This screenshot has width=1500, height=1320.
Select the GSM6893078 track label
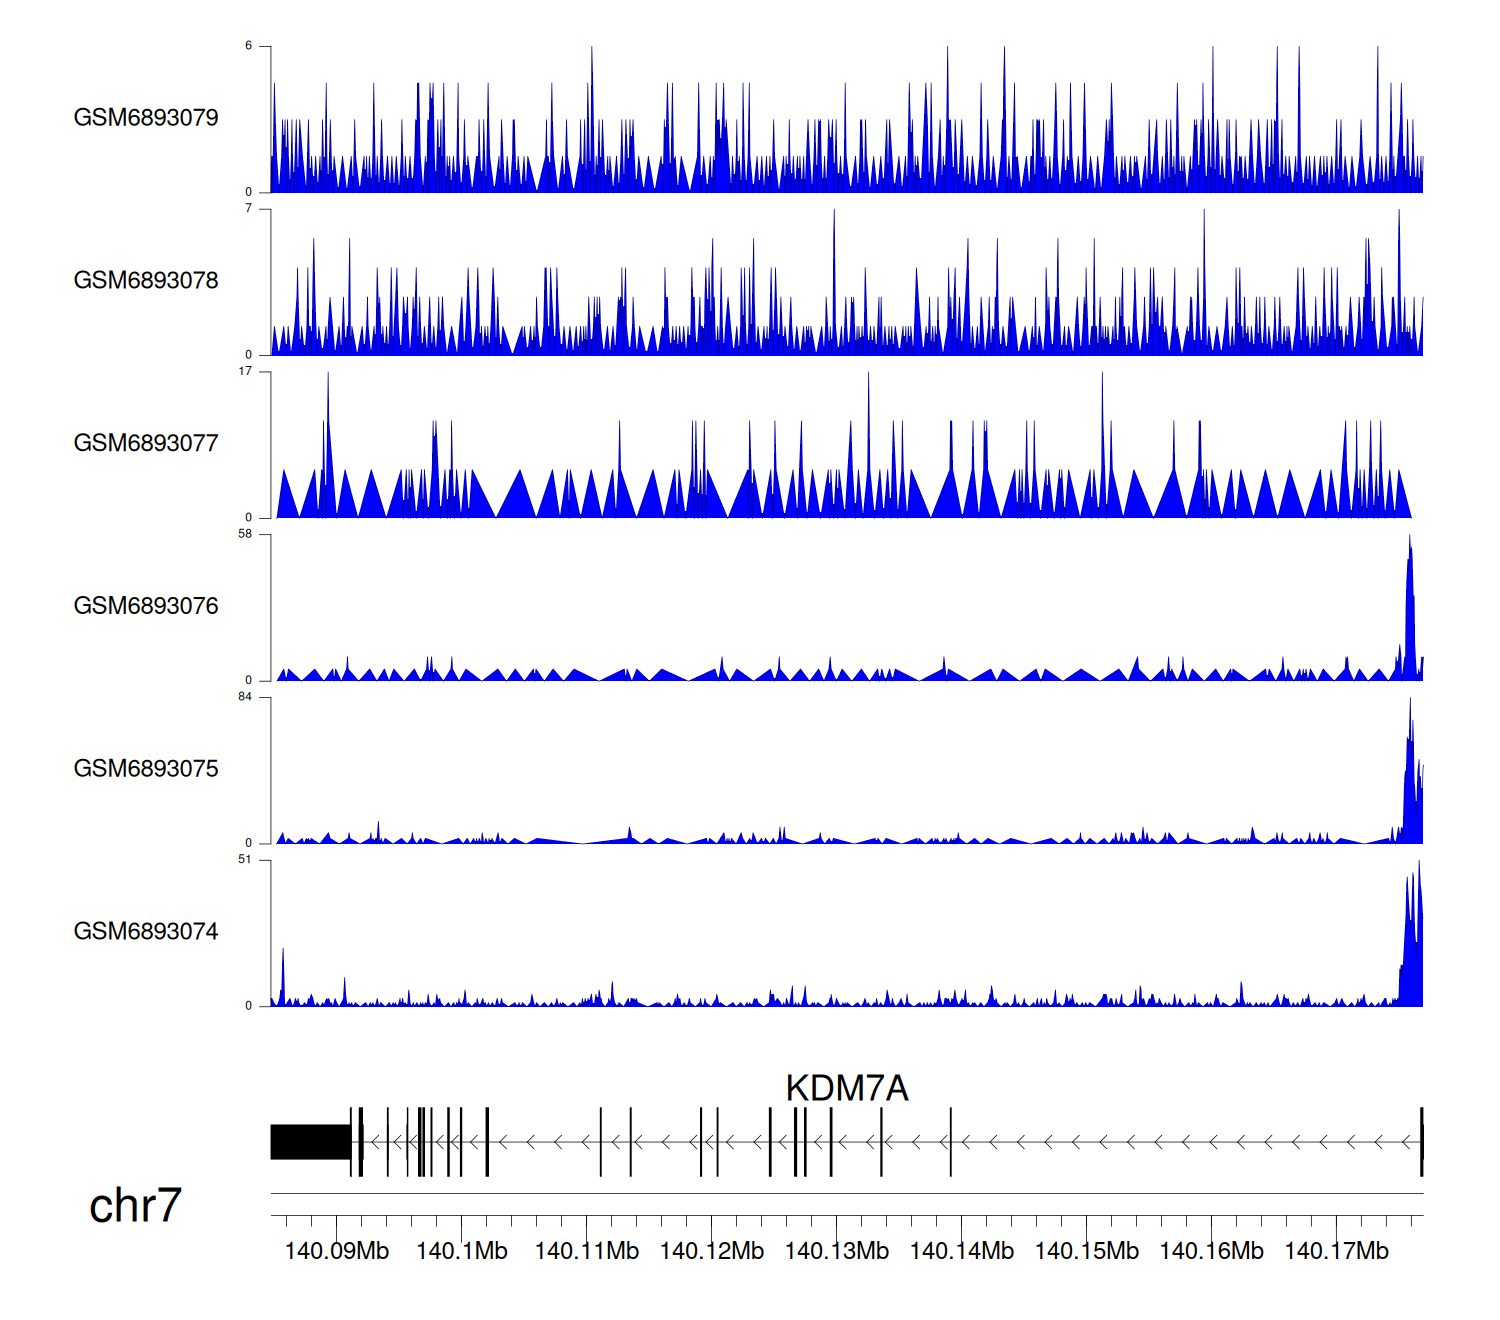146,281
